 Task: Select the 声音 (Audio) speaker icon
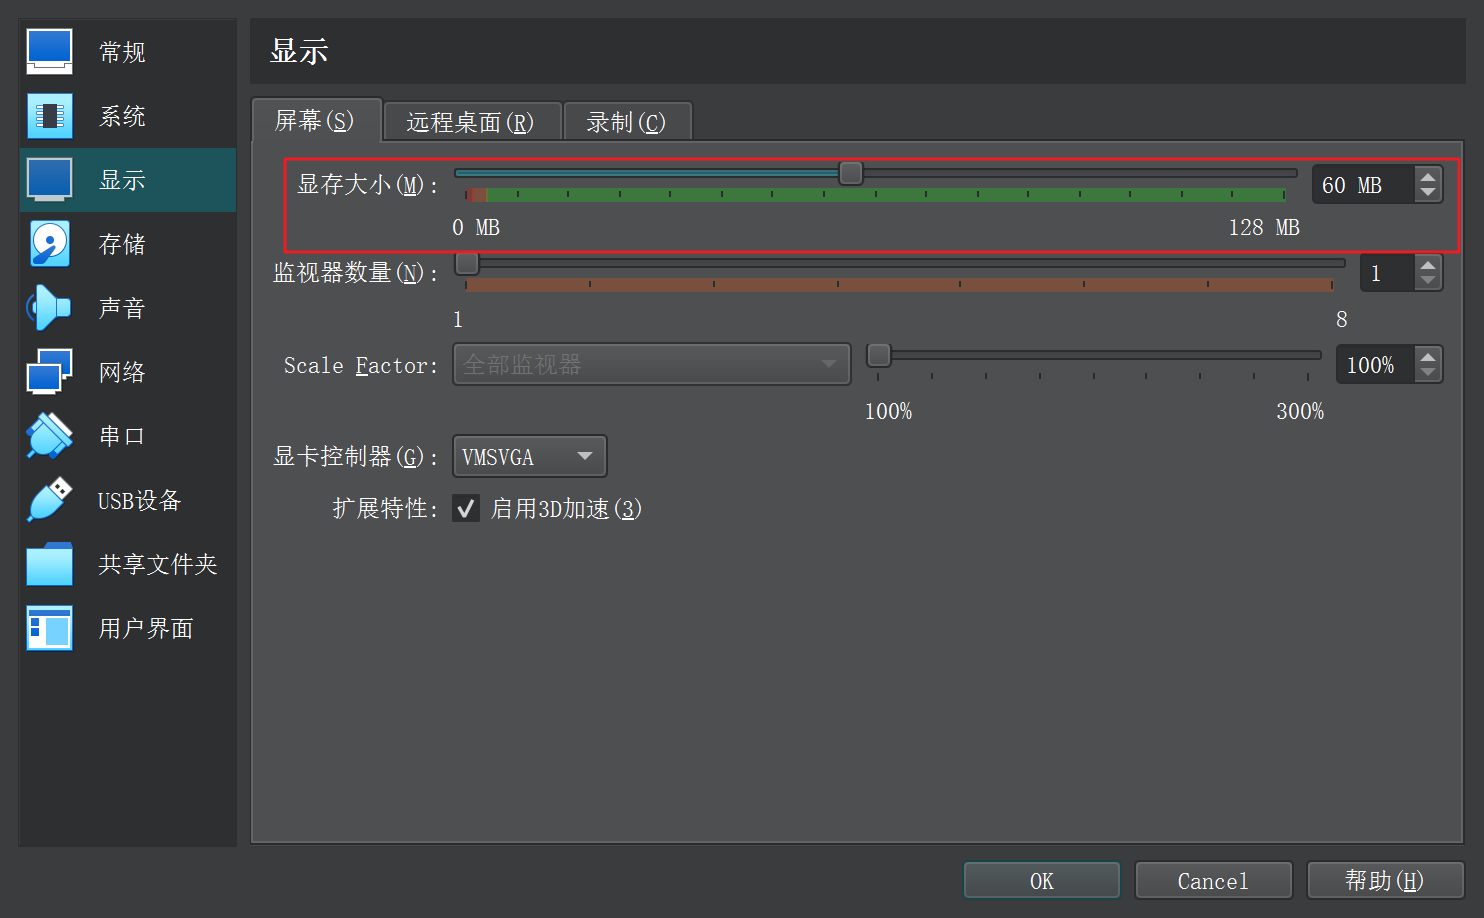[x=49, y=308]
